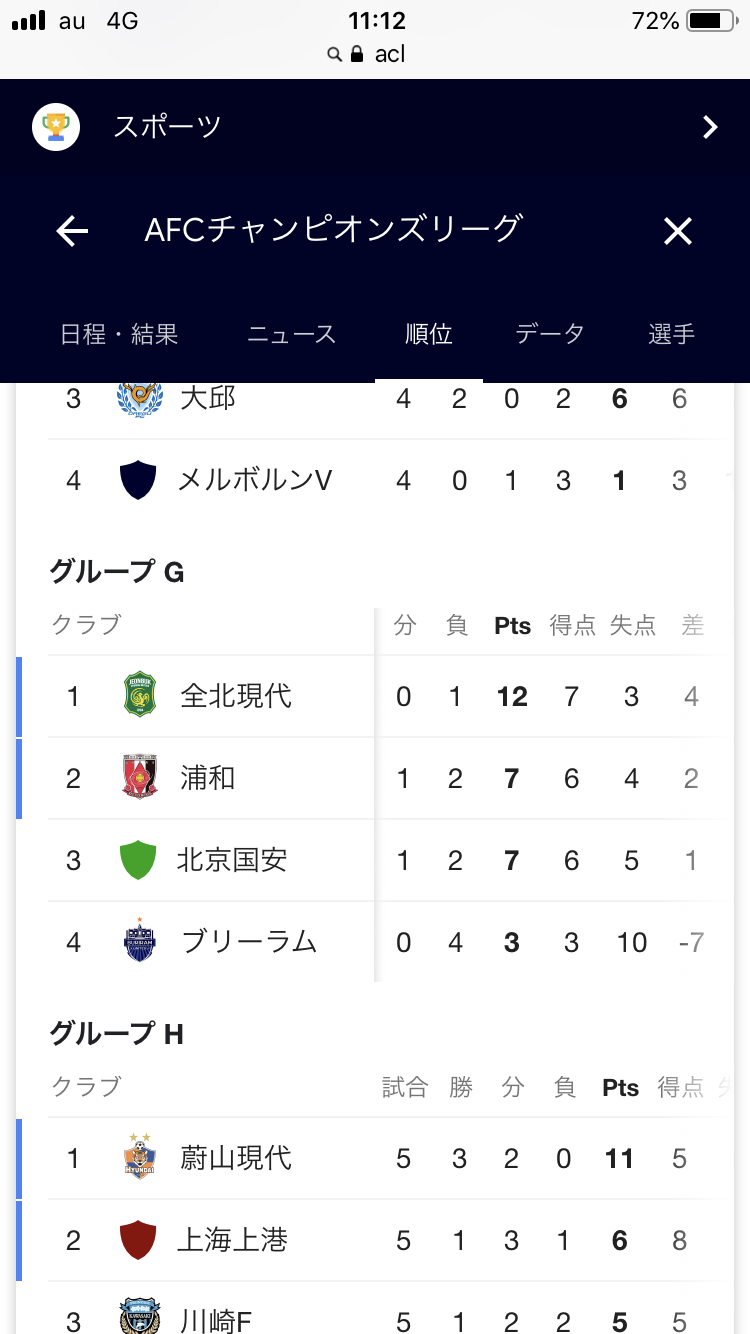
Task: Tap the 浦和 club crest
Action: [139, 778]
